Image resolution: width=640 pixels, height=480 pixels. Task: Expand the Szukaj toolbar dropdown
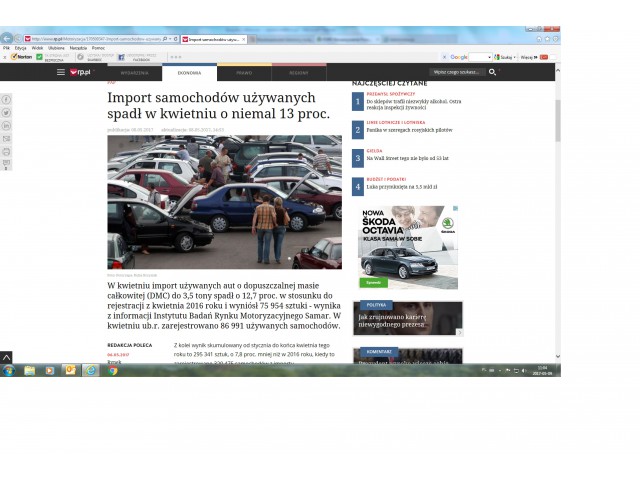520,57
